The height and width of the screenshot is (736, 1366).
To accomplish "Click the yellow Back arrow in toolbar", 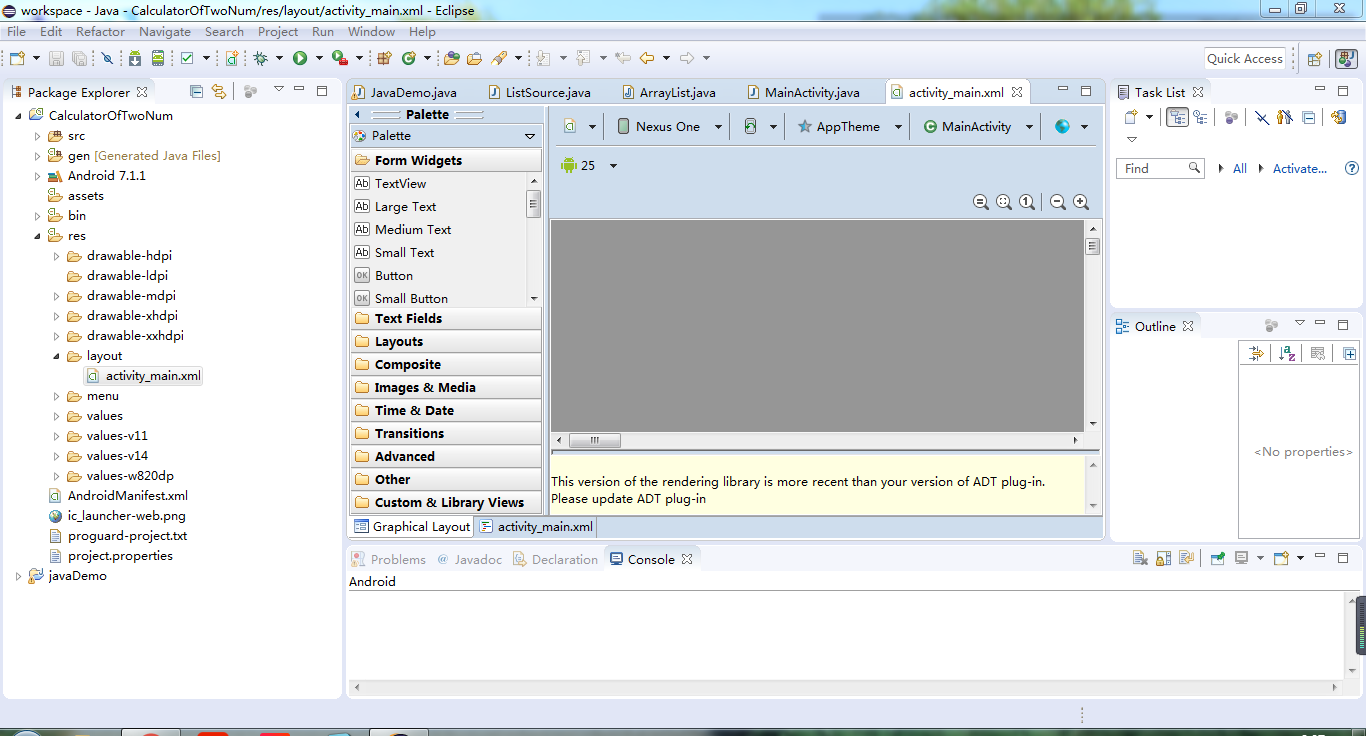I will coord(646,58).
